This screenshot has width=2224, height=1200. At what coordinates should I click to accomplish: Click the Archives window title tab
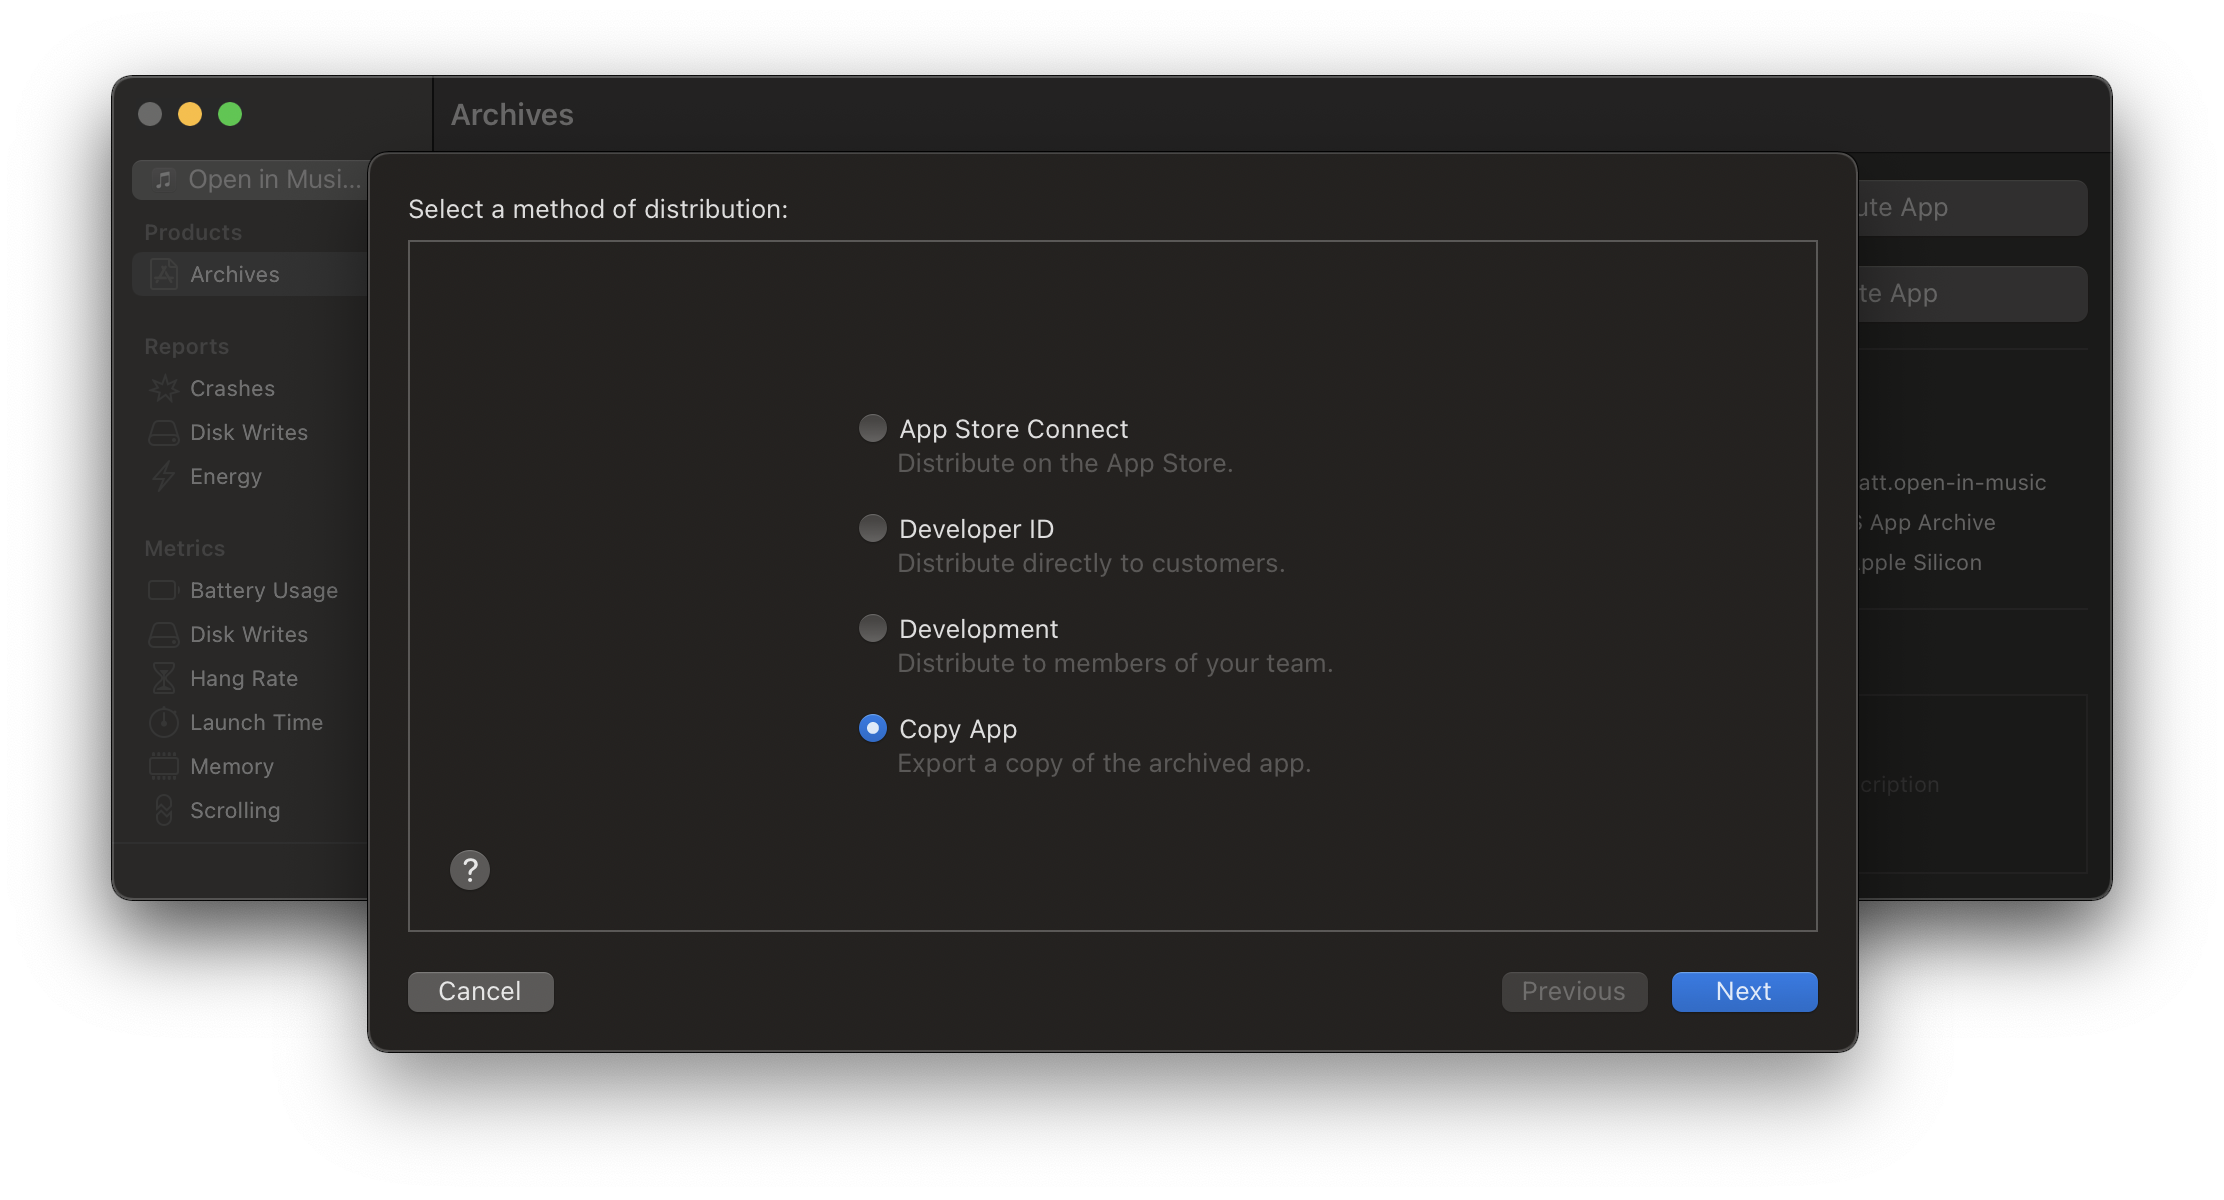click(512, 114)
